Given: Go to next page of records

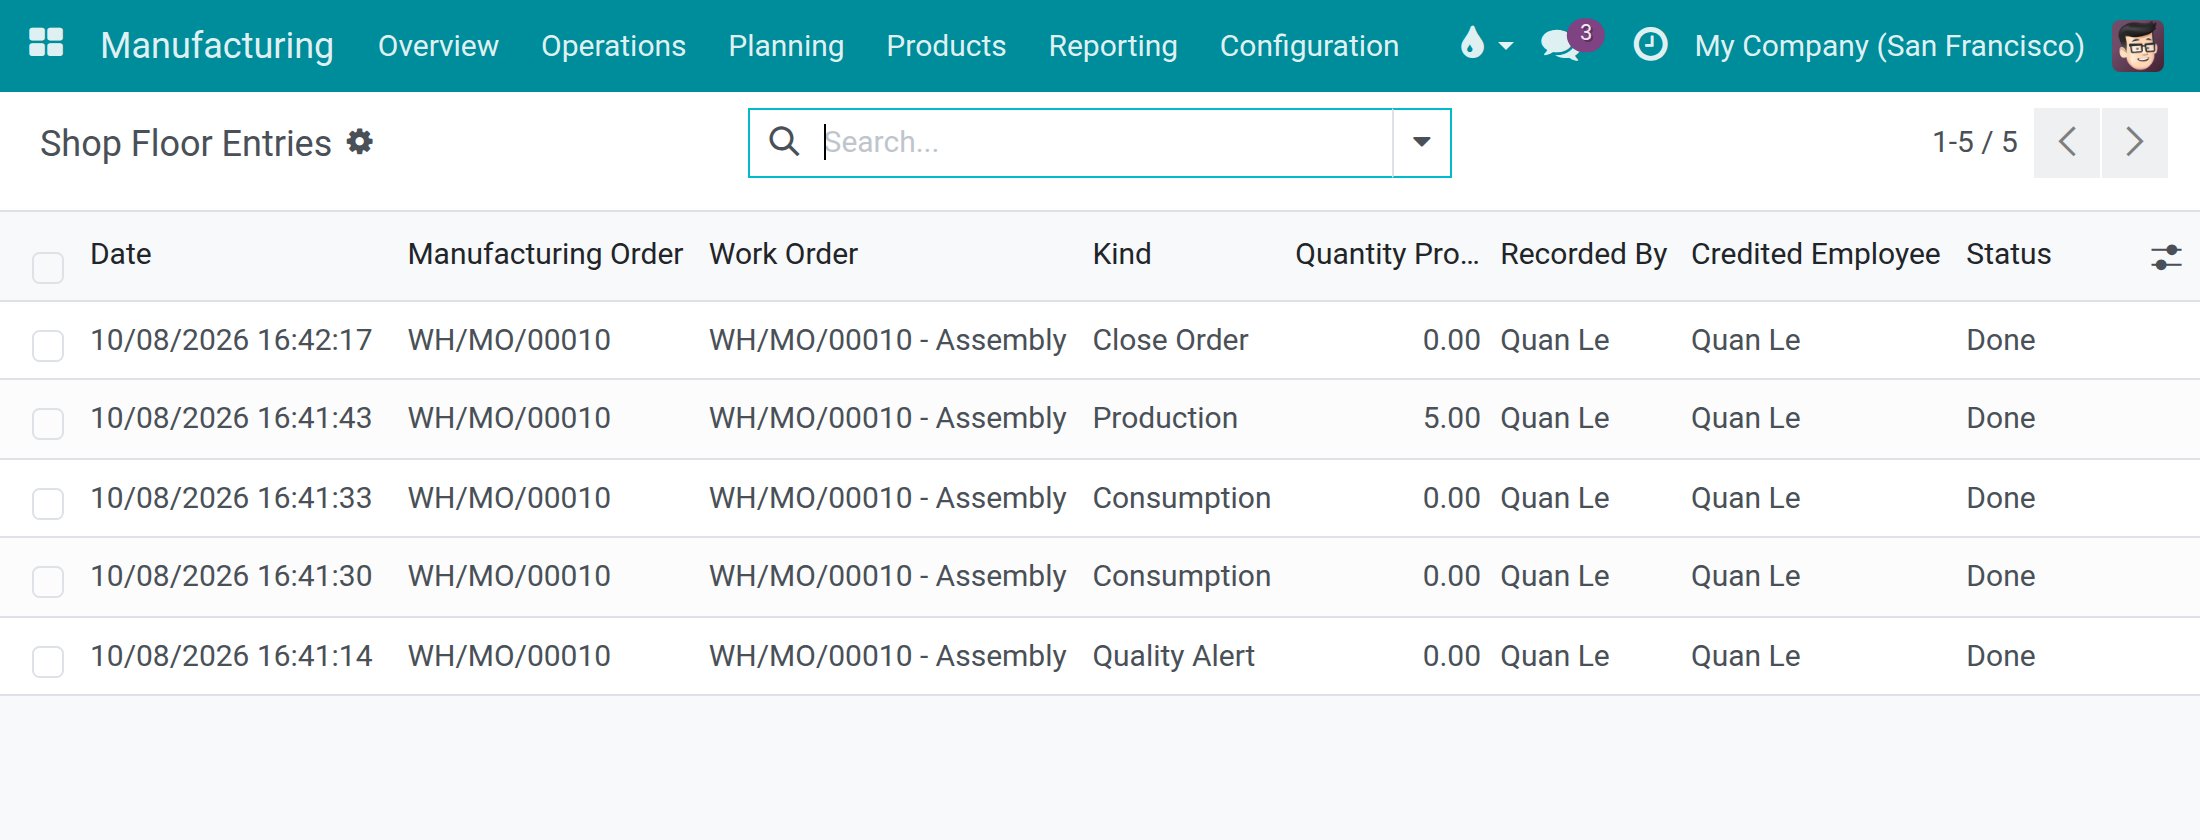Looking at the screenshot, I should (2135, 143).
